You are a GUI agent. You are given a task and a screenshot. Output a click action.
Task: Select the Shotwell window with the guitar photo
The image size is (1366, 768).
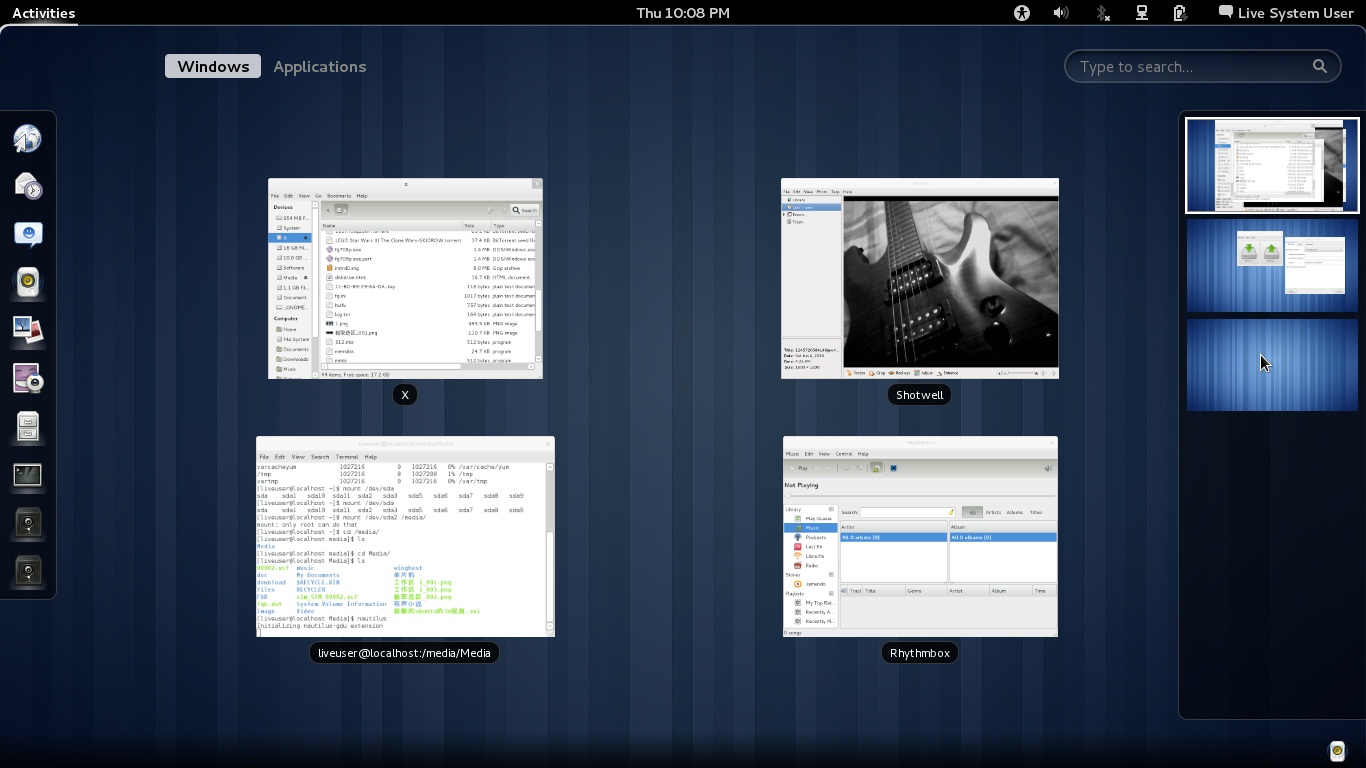click(x=919, y=279)
